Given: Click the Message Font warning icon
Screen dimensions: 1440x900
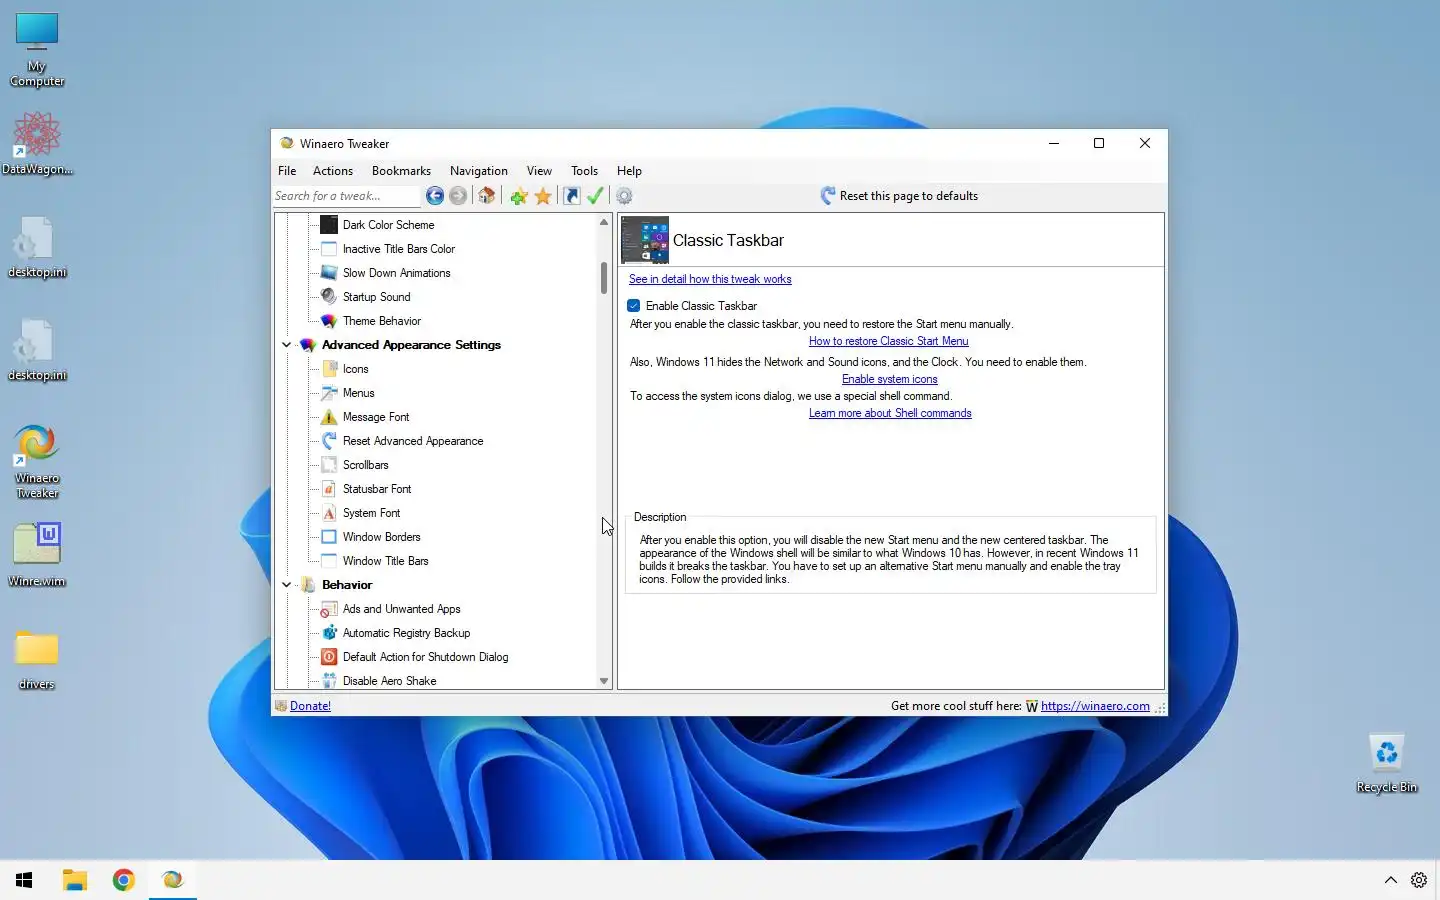Looking at the screenshot, I should (329, 417).
